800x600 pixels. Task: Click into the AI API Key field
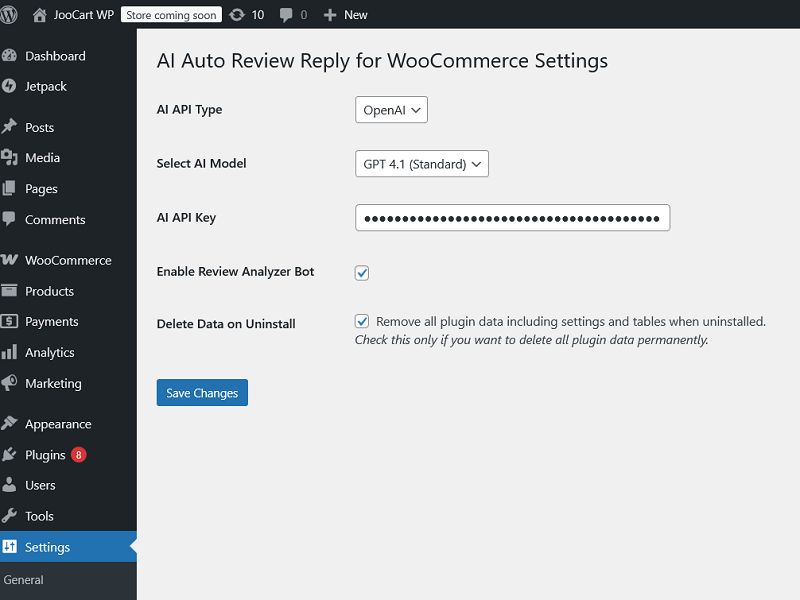pos(512,218)
